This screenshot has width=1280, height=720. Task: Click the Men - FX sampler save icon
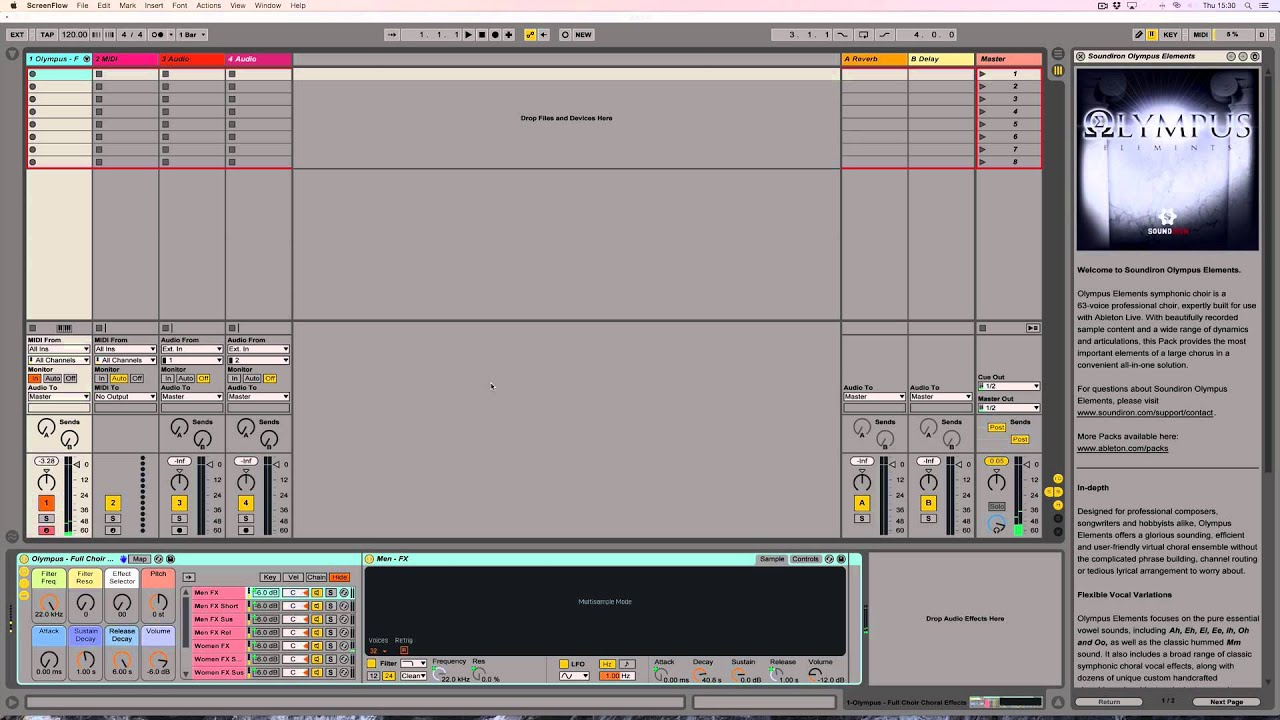pyautogui.click(x=841, y=559)
